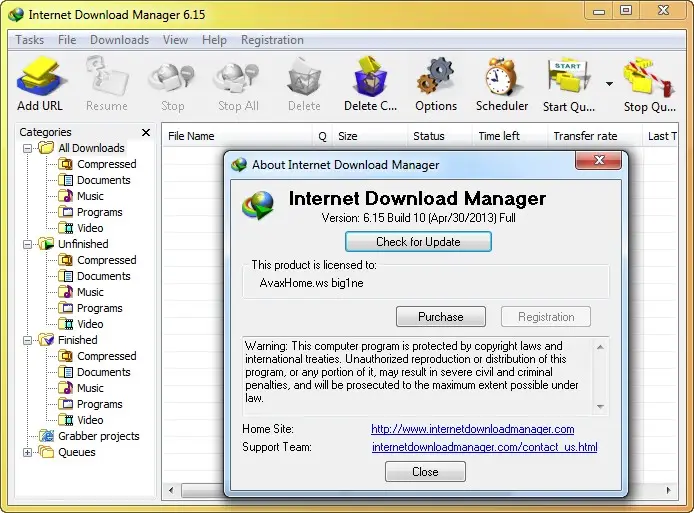
Task: Close the Categories panel with its X
Action: pyautogui.click(x=146, y=132)
